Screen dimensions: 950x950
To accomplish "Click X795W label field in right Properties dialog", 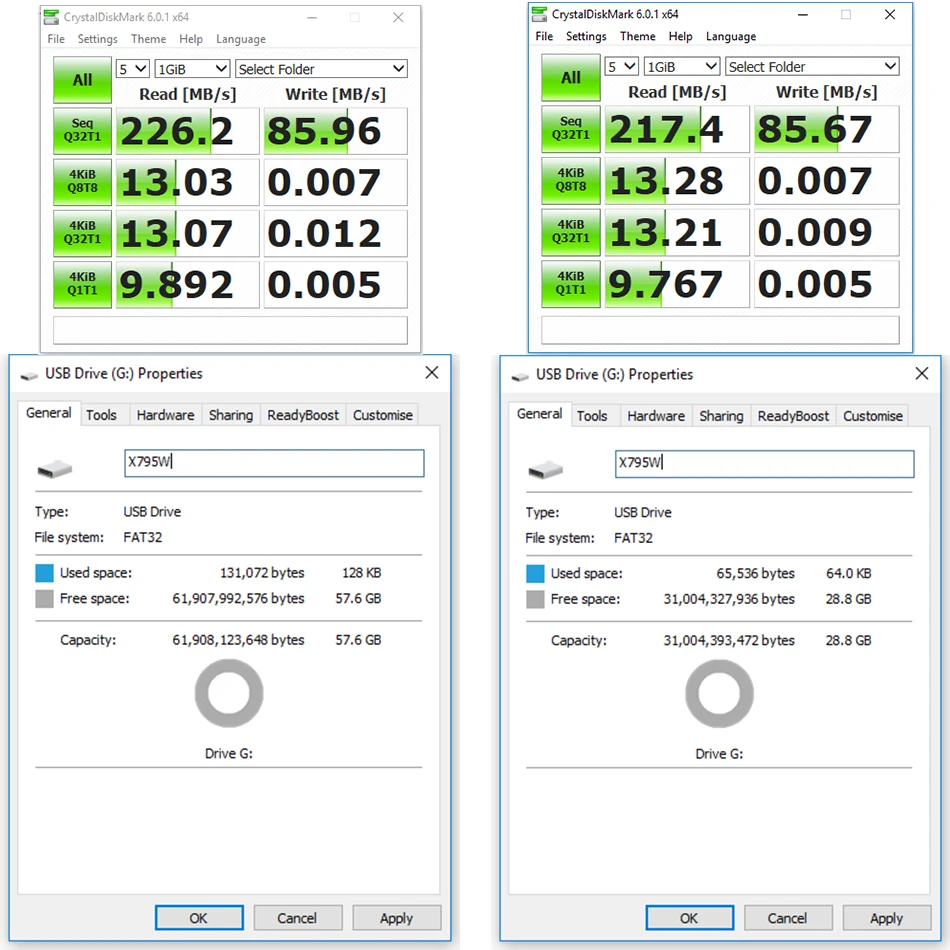I will point(765,463).
